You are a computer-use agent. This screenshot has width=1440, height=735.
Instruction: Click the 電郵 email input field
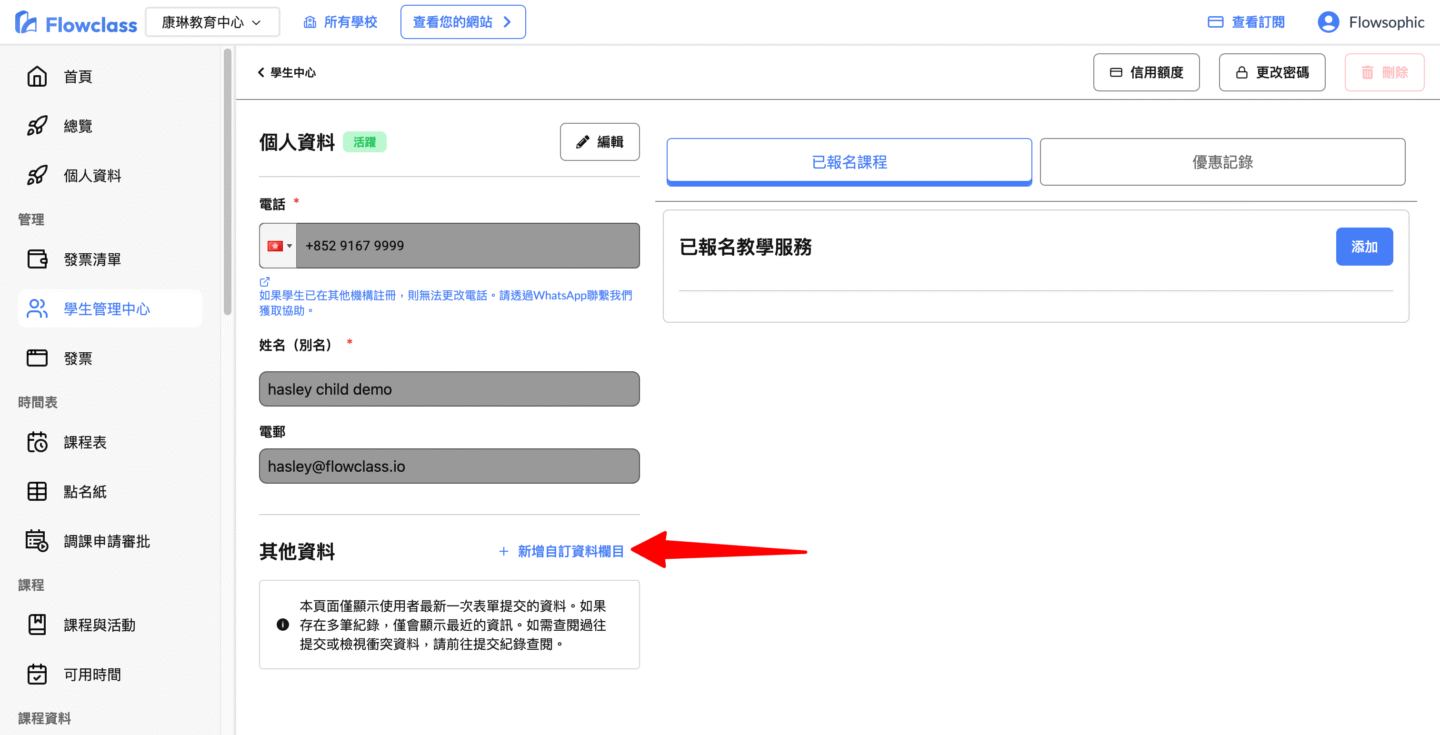(449, 466)
